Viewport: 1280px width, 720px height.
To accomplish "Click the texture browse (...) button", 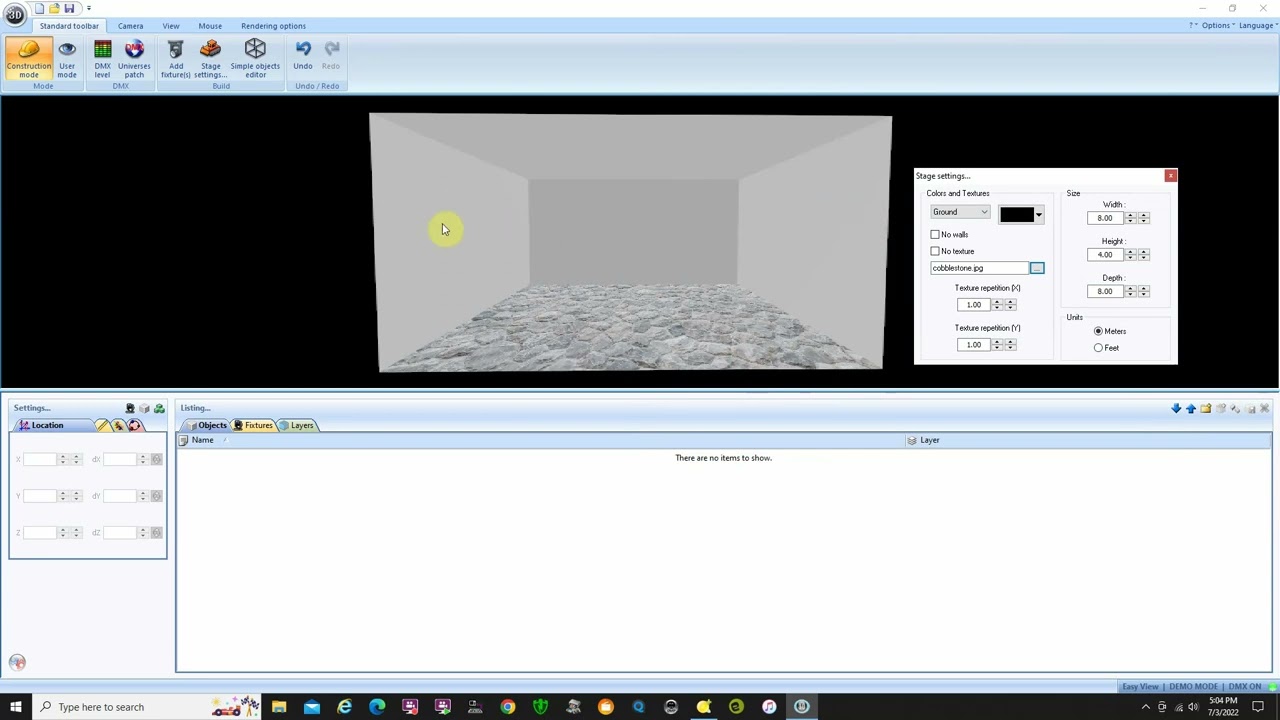I will pyautogui.click(x=1037, y=268).
